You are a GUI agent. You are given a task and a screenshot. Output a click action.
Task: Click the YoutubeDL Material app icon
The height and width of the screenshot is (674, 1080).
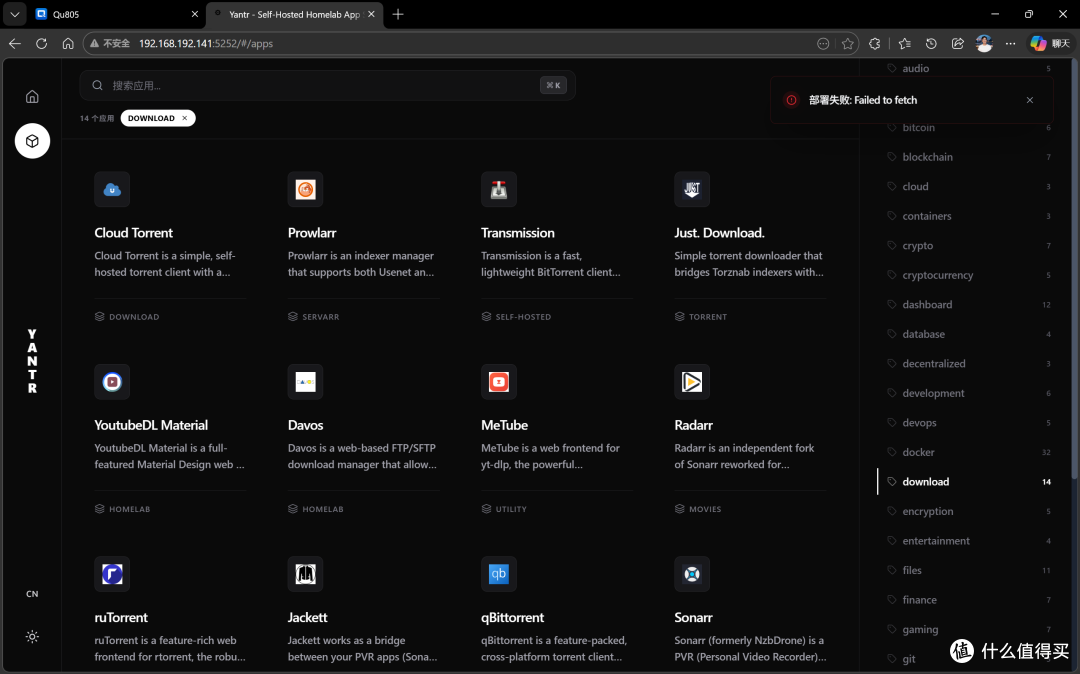[x=112, y=381]
